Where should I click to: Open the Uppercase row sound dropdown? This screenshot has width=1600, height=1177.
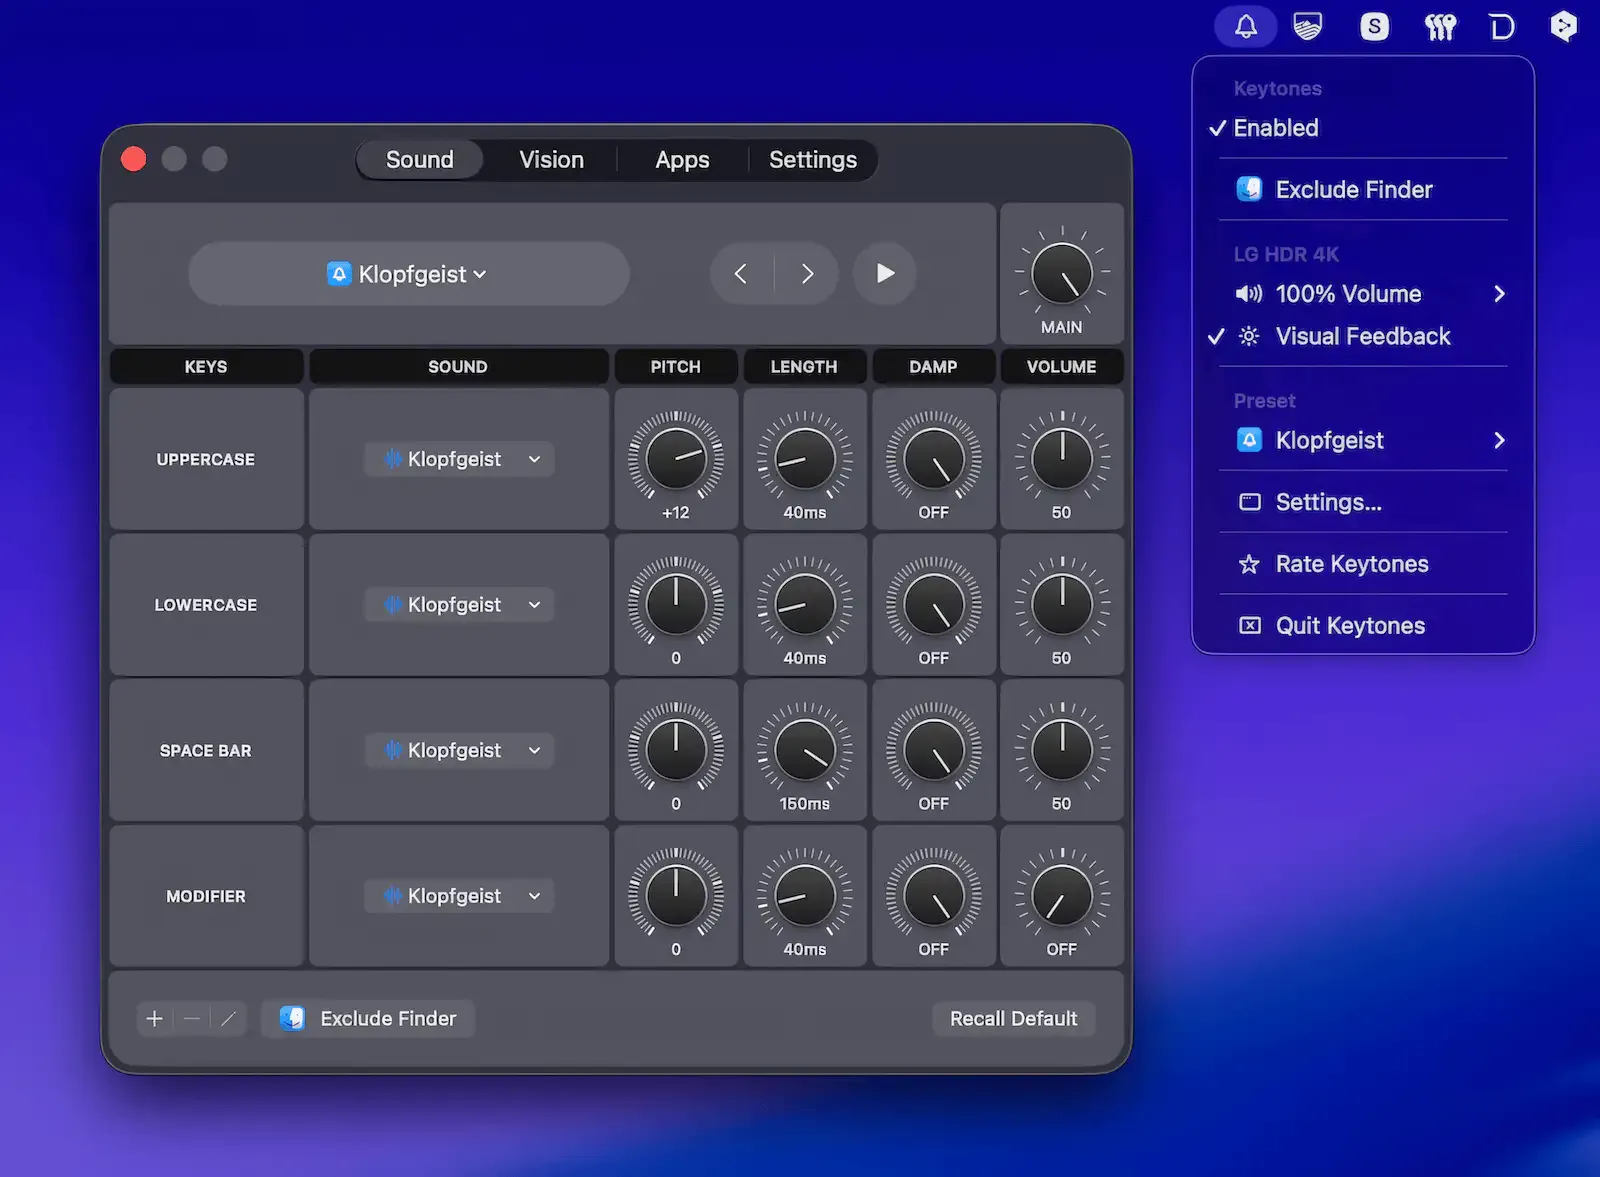point(459,459)
